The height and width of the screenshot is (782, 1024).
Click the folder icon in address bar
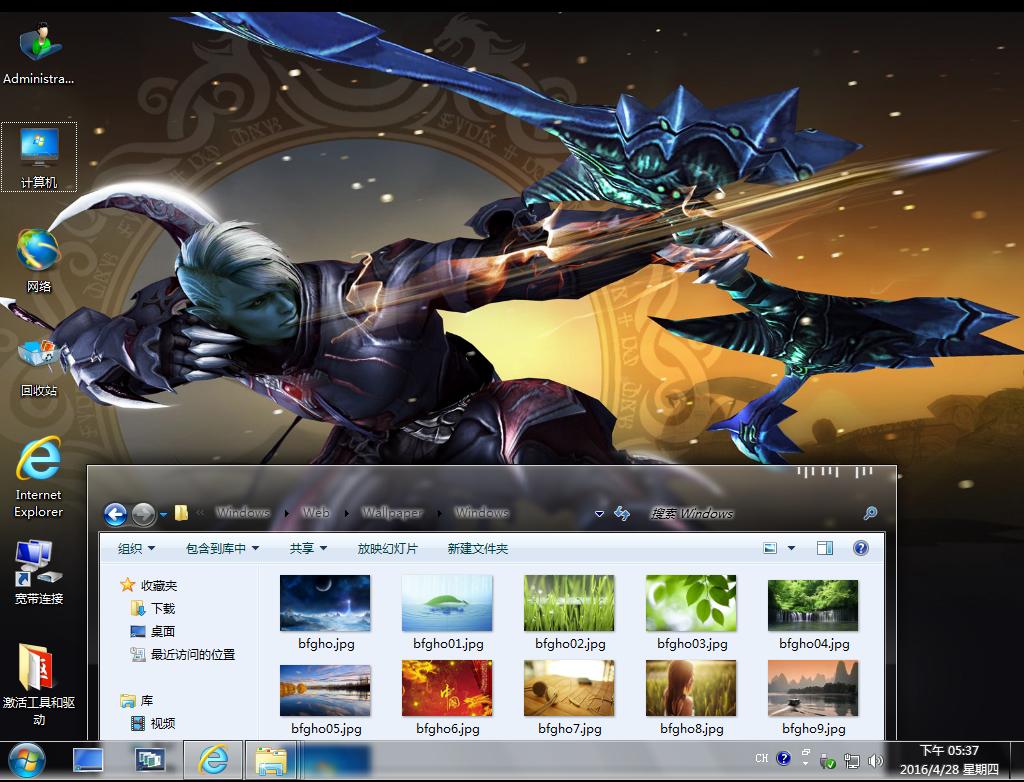(x=182, y=513)
